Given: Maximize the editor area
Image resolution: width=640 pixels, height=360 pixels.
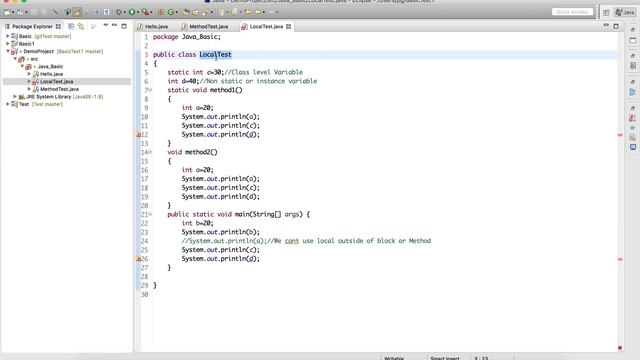Looking at the screenshot, I should pos(616,26).
